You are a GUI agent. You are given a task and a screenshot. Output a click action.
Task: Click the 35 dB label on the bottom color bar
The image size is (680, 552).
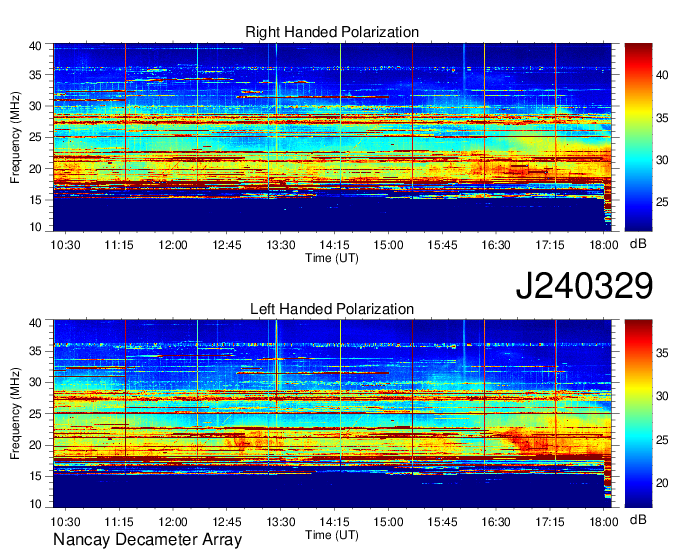[x=662, y=353]
